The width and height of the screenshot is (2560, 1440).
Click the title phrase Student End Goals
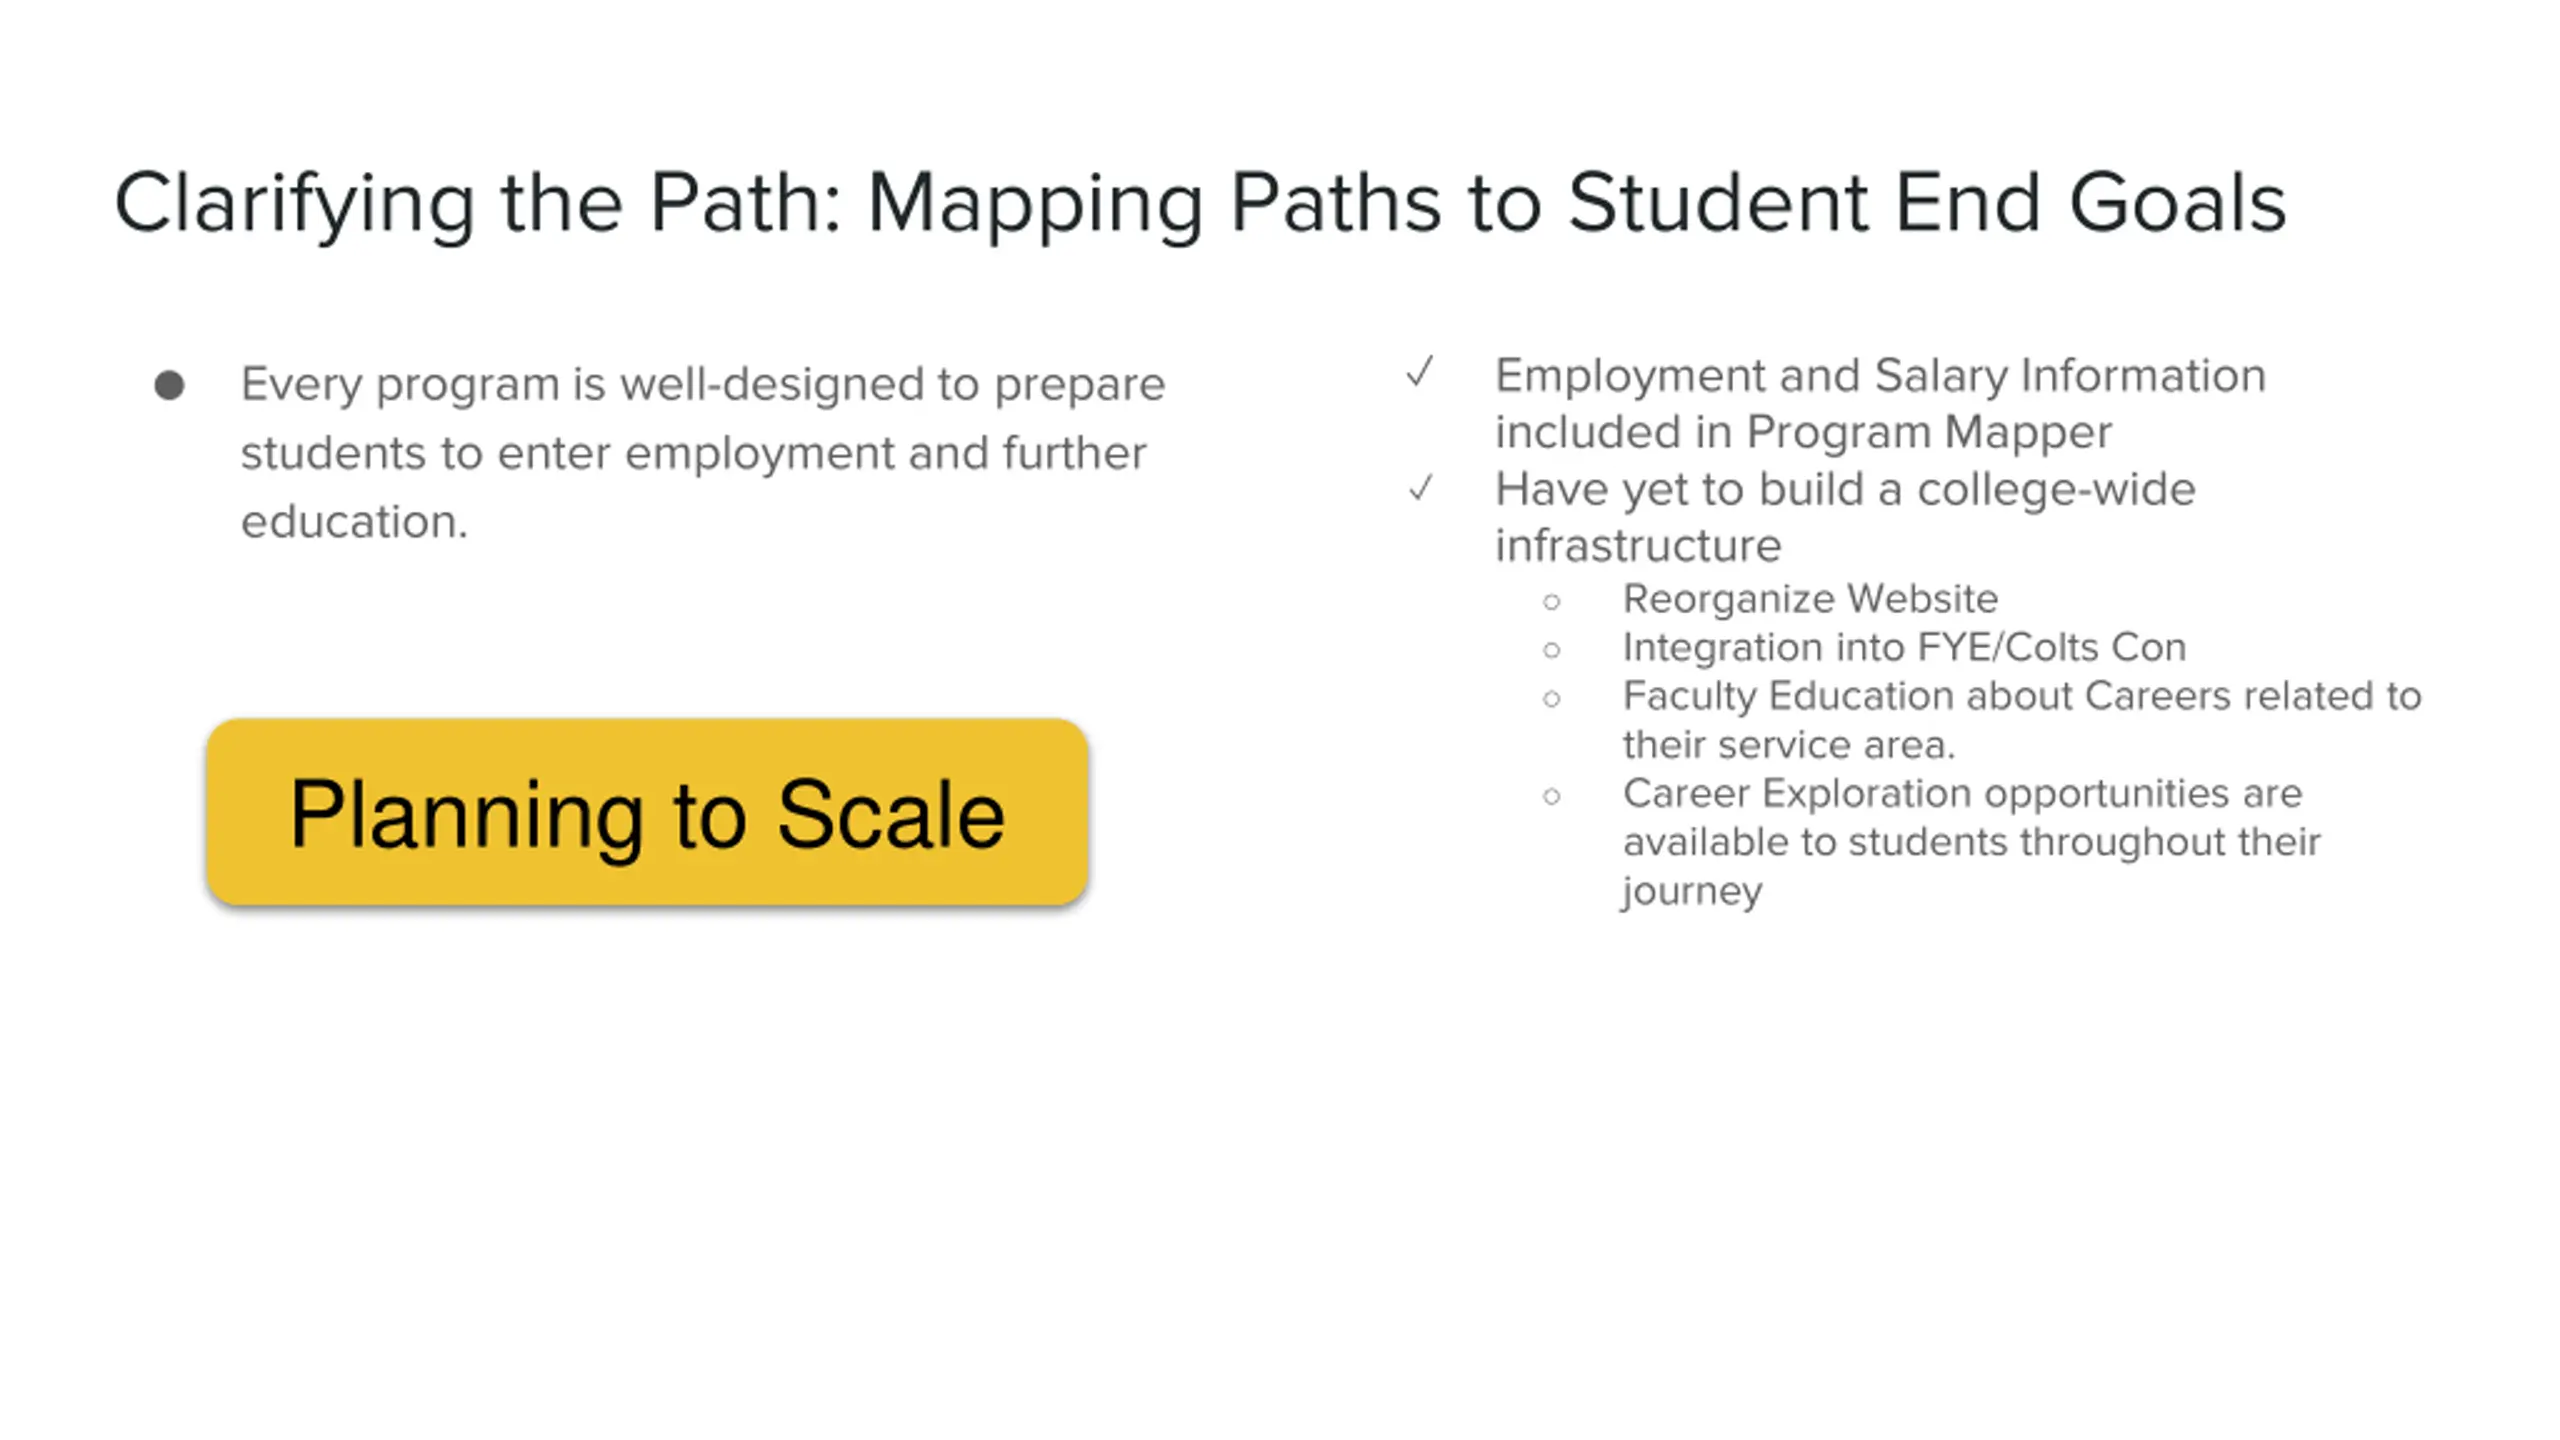pyautogui.click(x=1926, y=203)
